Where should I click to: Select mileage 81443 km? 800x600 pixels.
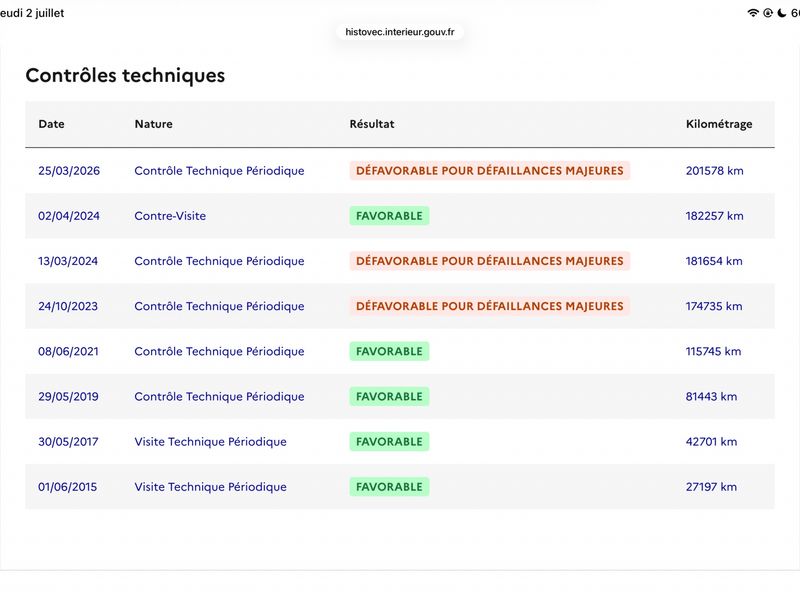pos(711,396)
